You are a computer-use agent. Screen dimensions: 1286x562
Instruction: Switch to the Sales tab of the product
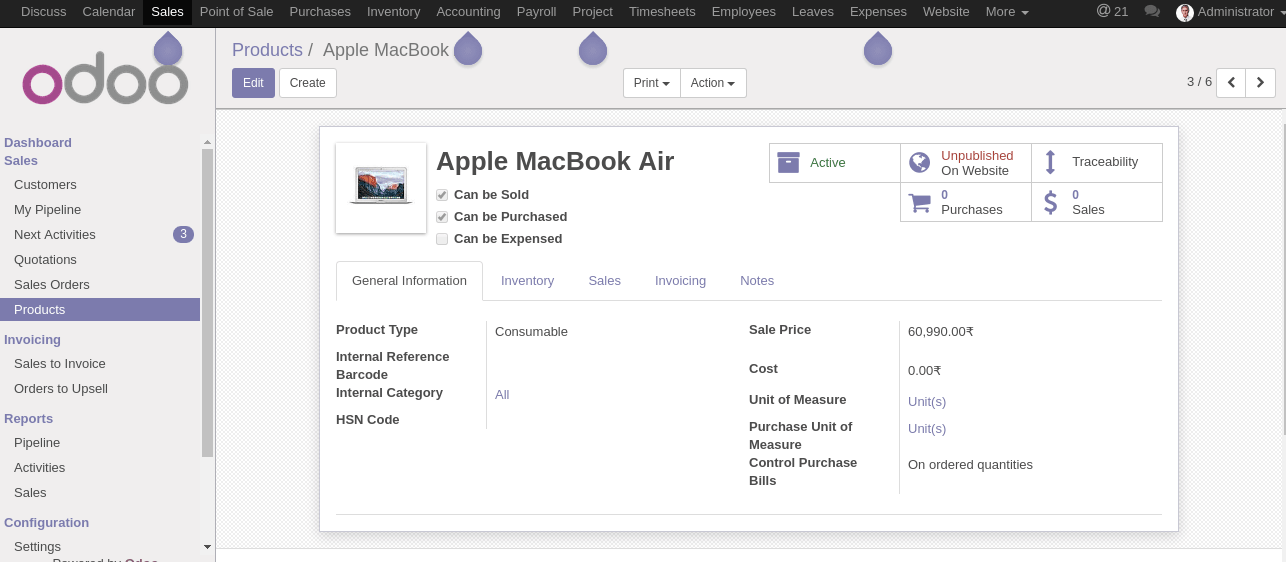pyautogui.click(x=605, y=281)
